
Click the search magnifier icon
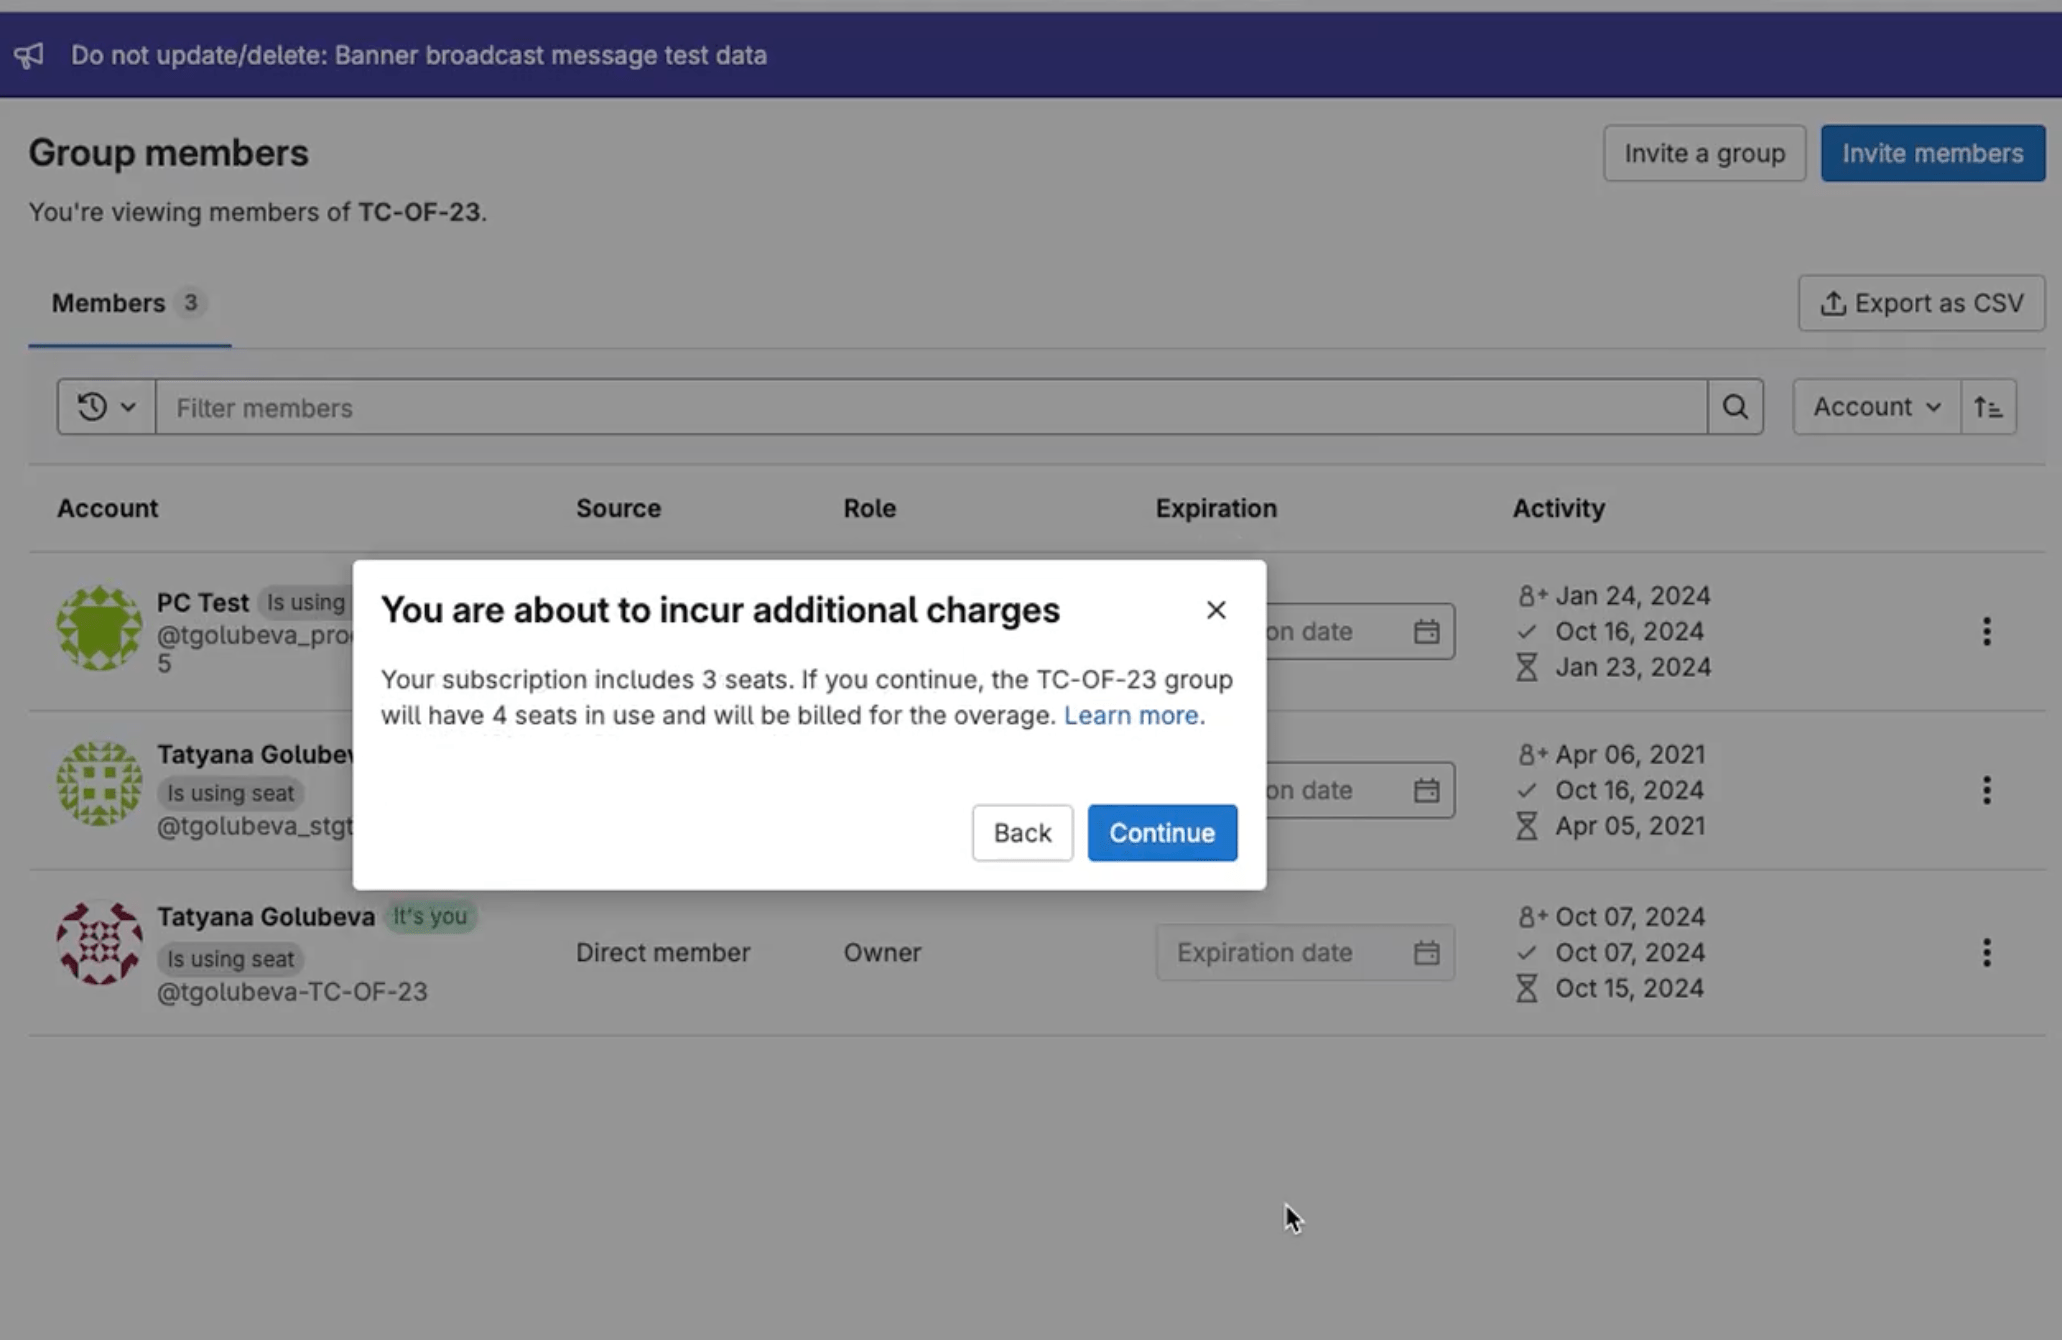coord(1735,407)
